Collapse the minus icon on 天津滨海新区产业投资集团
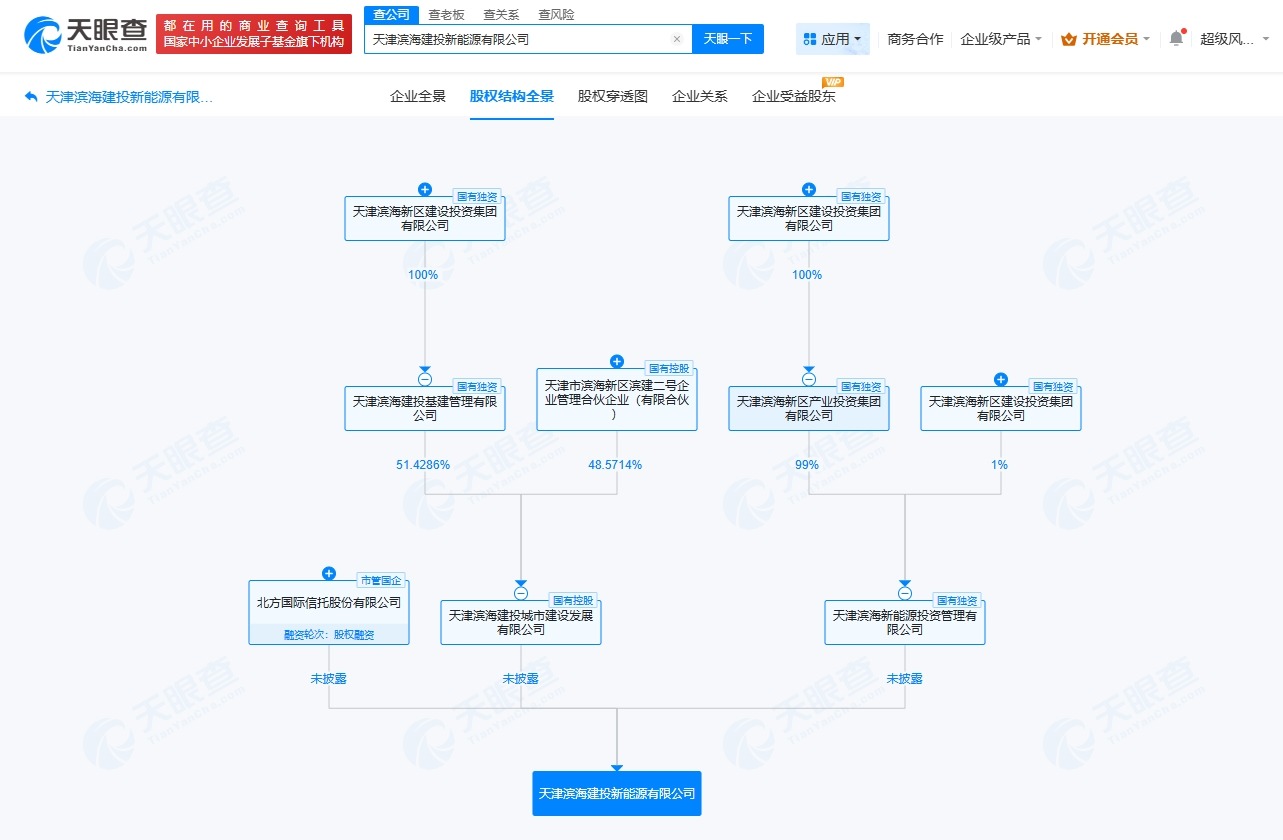Screen dimensions: 1283x840 tap(808, 379)
